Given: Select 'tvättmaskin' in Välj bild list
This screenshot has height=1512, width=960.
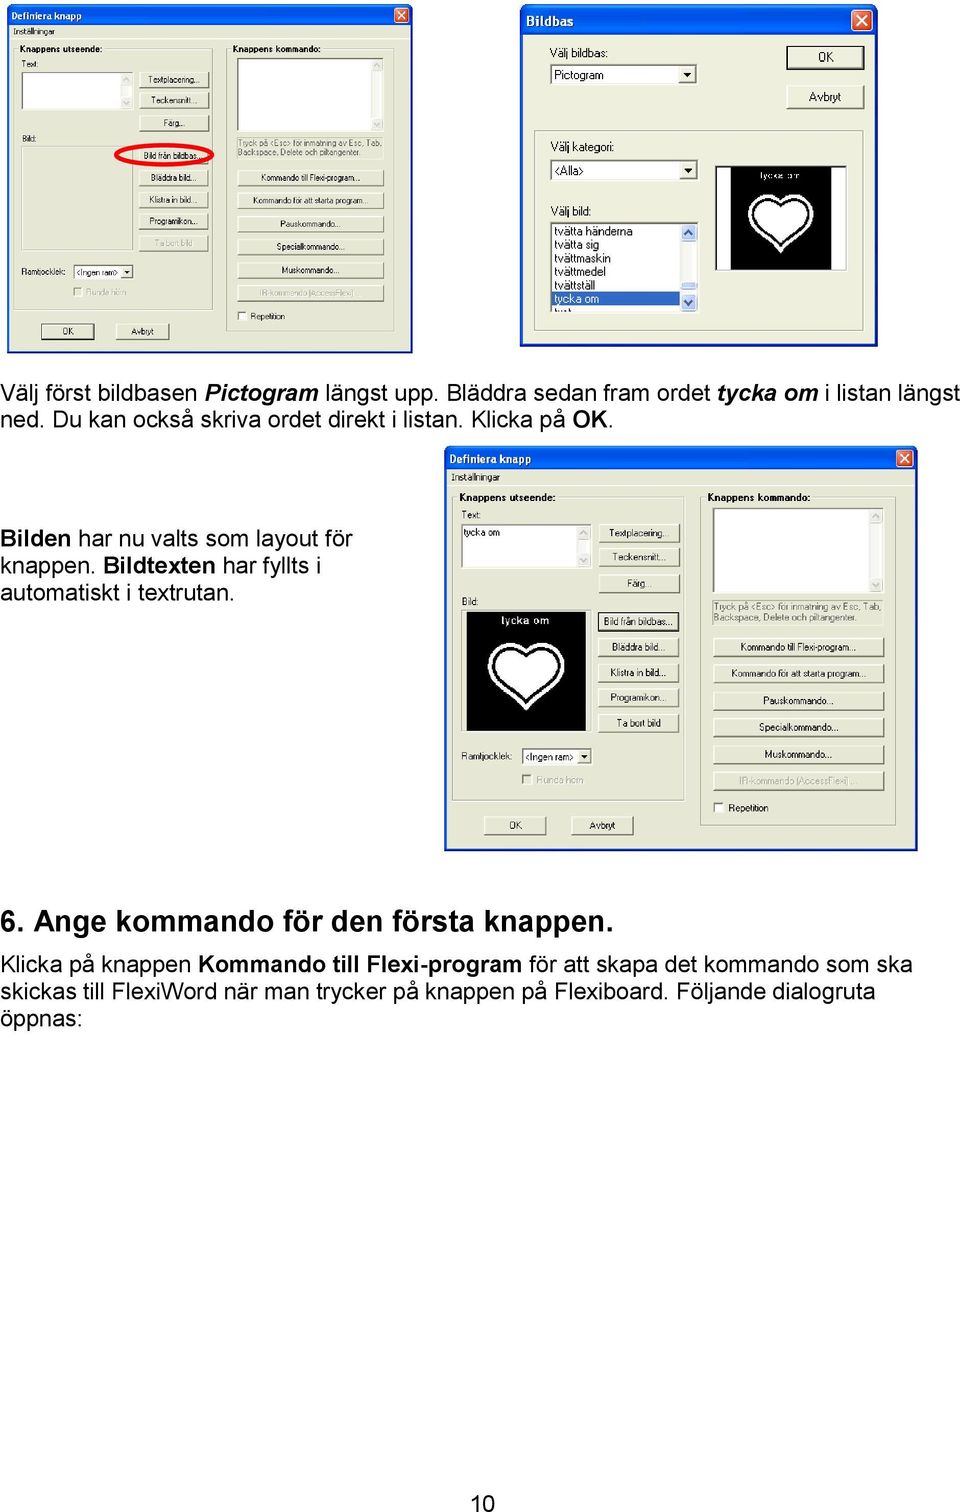Looking at the screenshot, I should (582, 258).
